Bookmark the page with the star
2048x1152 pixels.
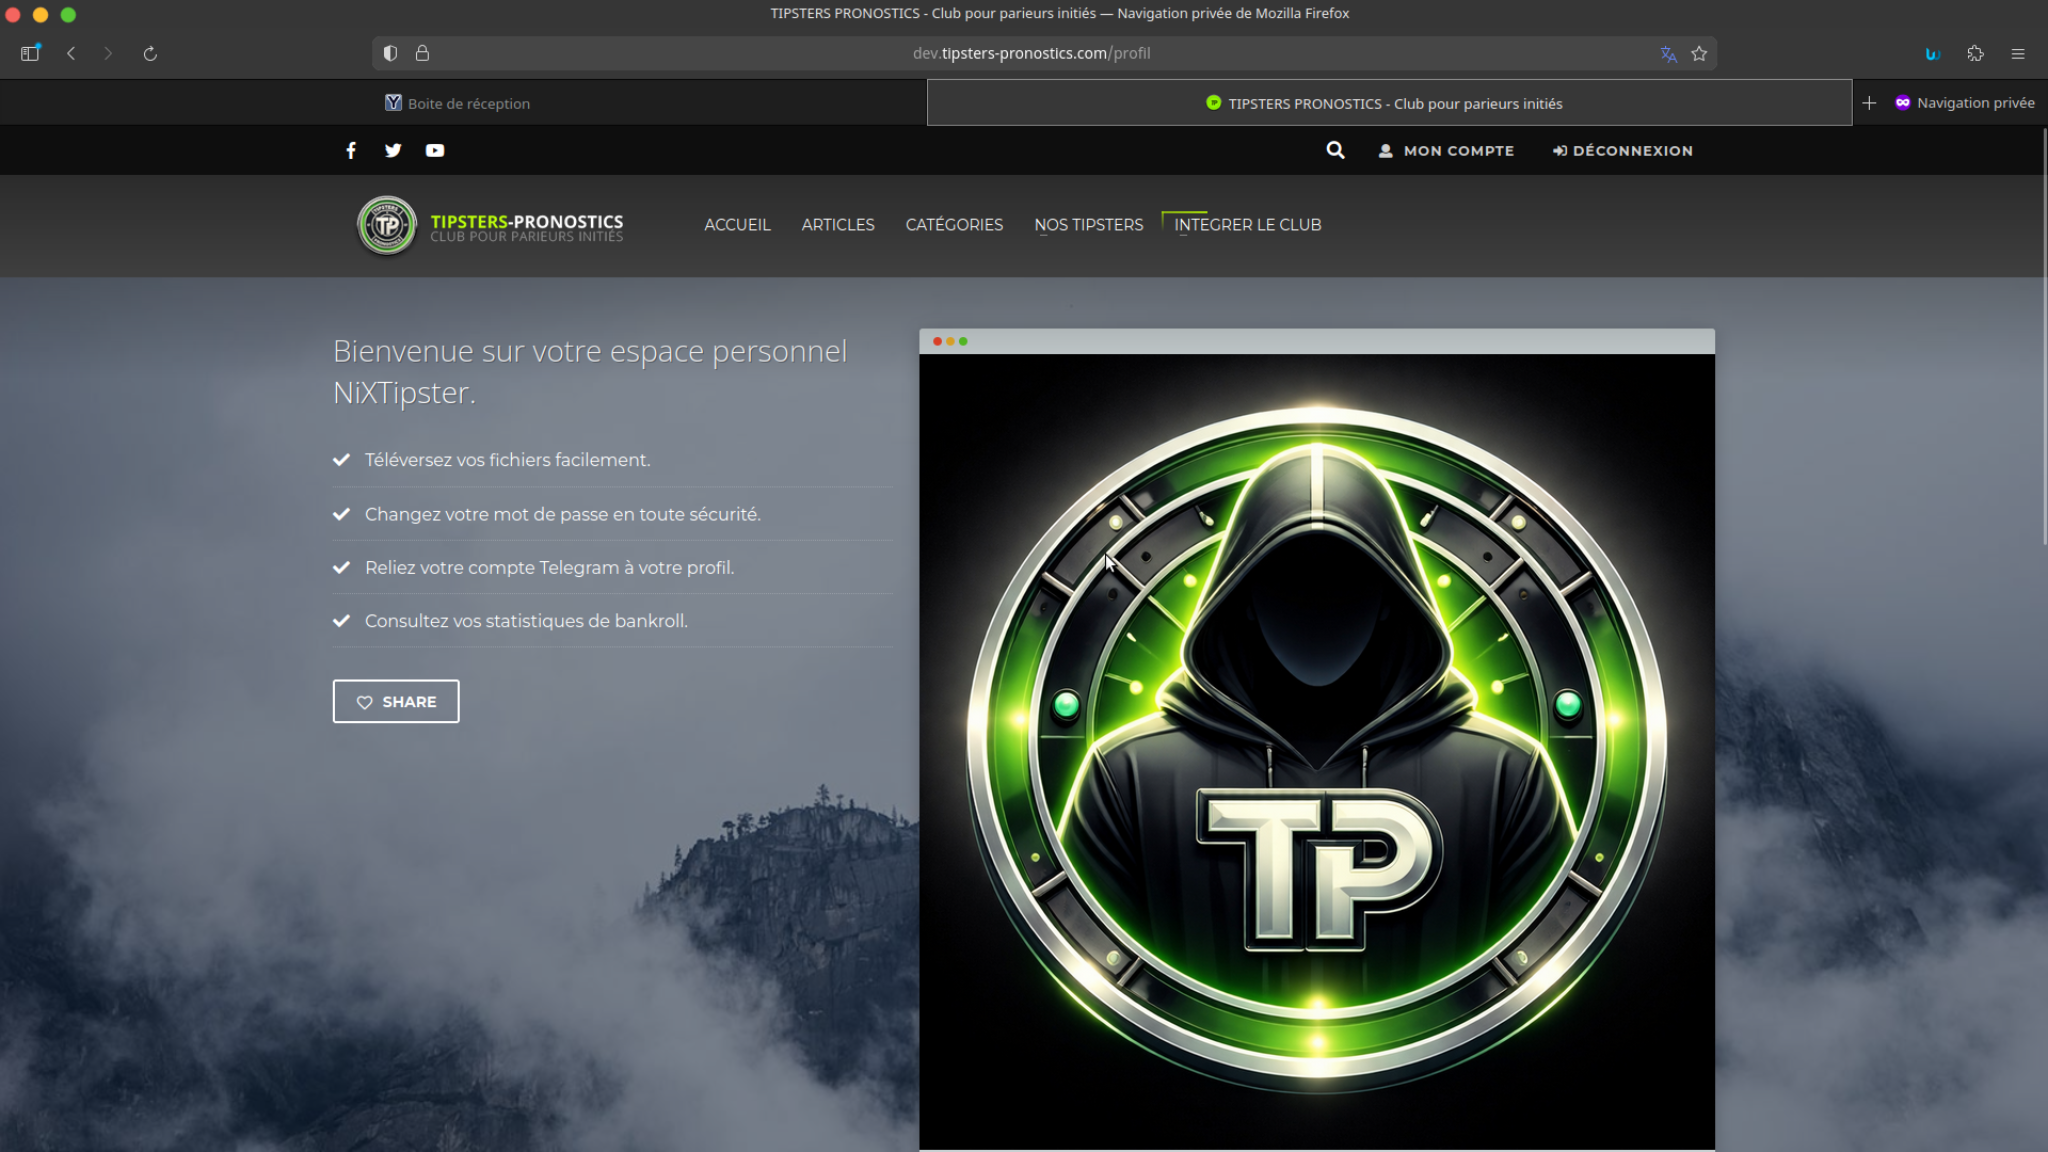coord(1699,53)
